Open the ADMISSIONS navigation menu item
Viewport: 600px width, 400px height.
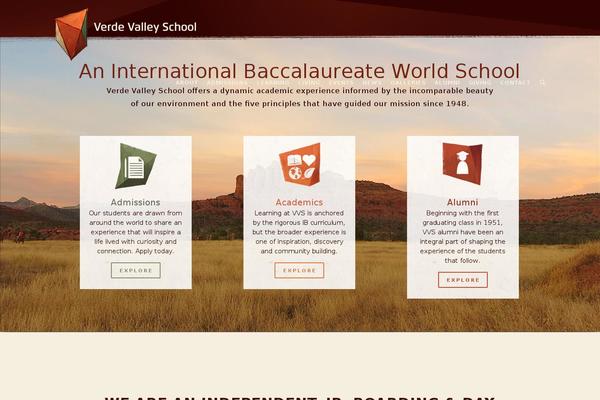(x=227, y=82)
